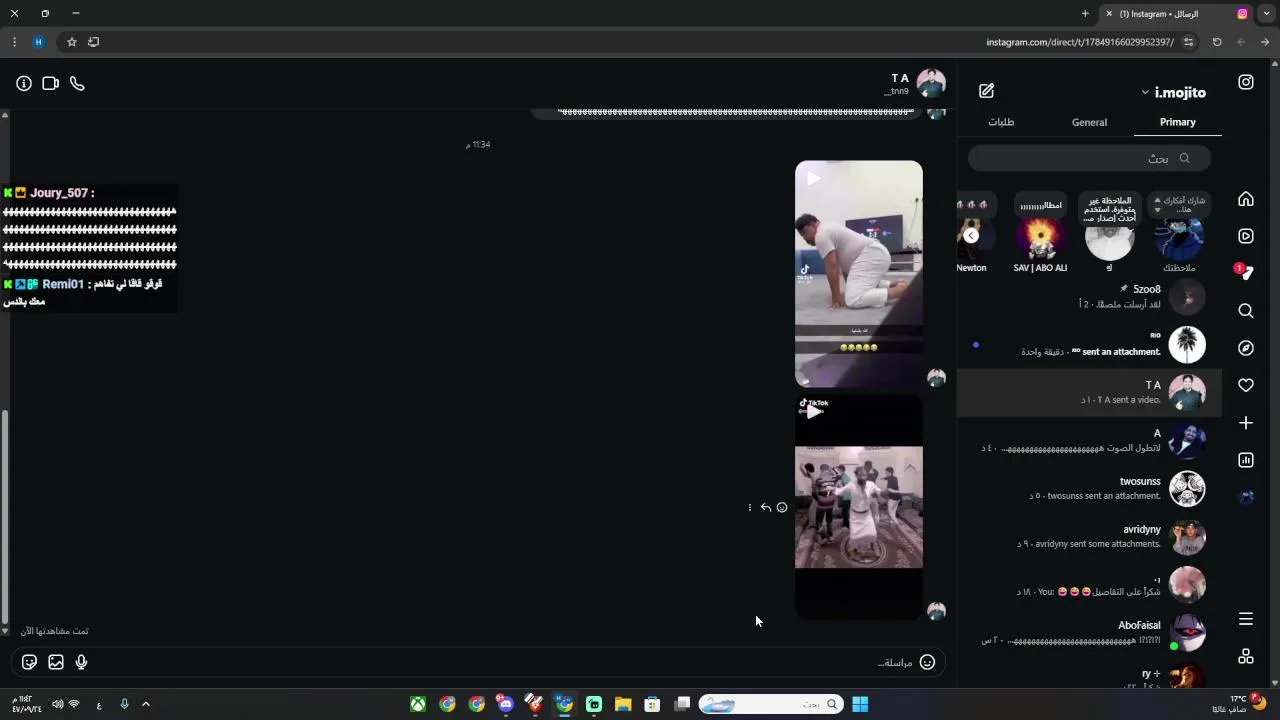React to the dancing video with emoji

click(782, 507)
